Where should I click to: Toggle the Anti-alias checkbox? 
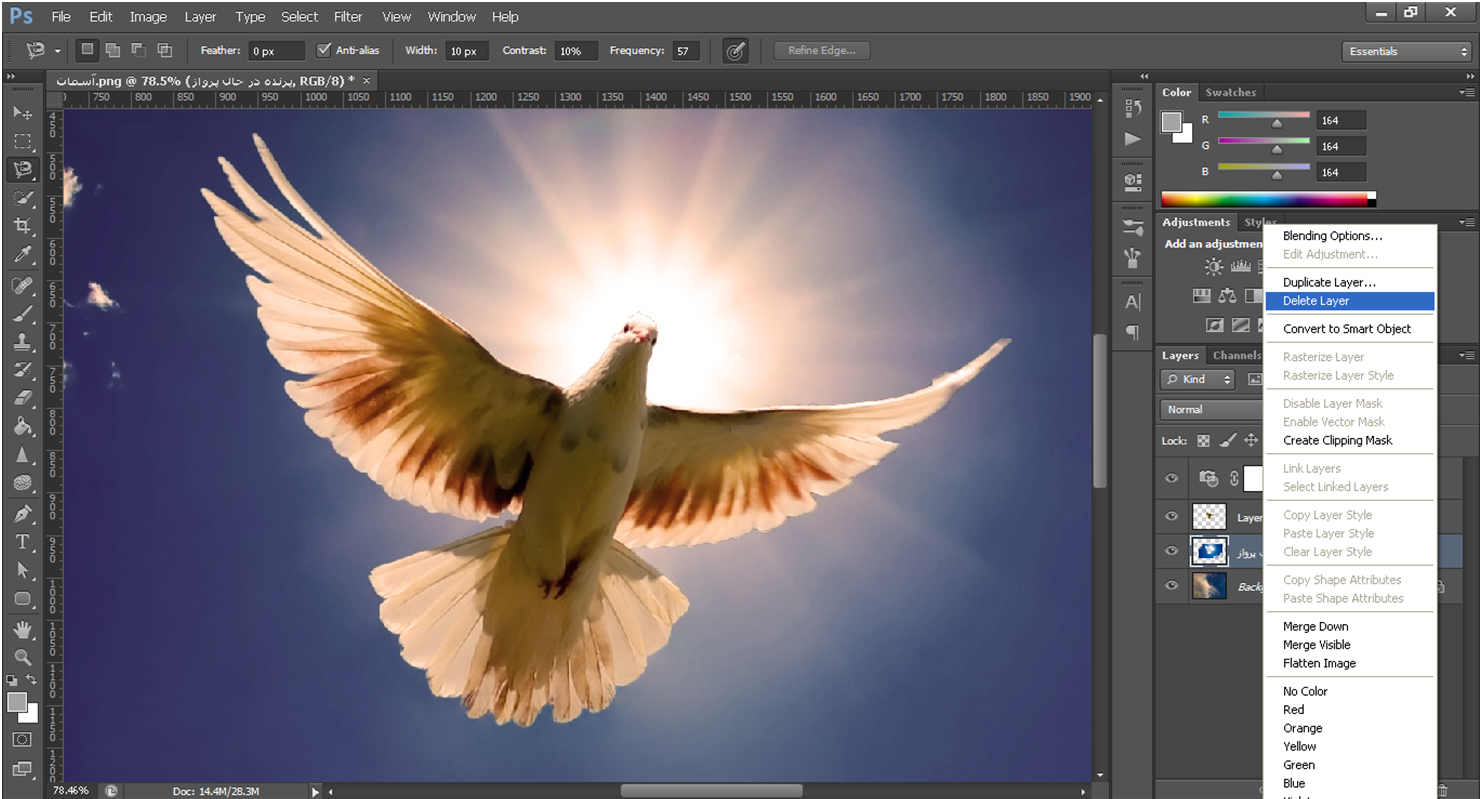(x=323, y=50)
